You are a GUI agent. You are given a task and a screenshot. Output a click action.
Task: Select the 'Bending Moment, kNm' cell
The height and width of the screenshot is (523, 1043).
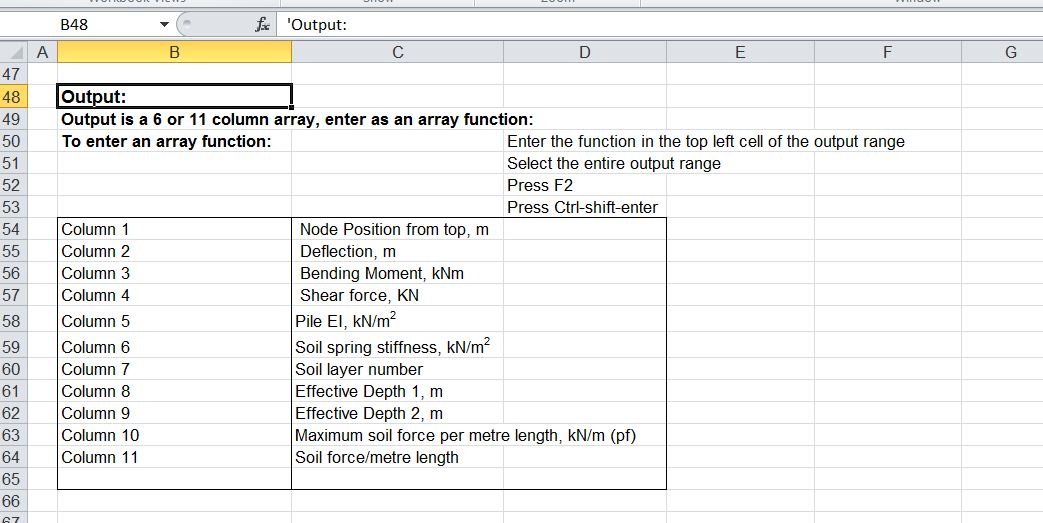pyautogui.click(x=397, y=273)
